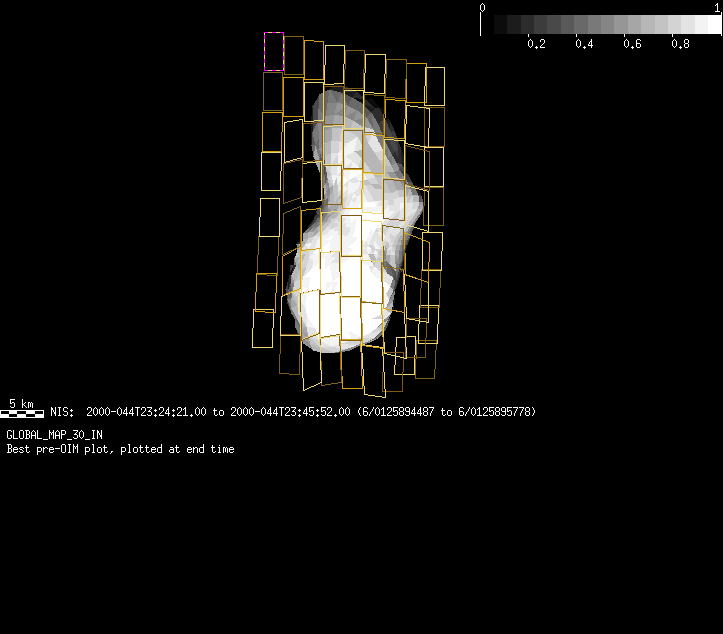
Task: Click the 0.8 tick label on colorbar
Action: pos(680,44)
